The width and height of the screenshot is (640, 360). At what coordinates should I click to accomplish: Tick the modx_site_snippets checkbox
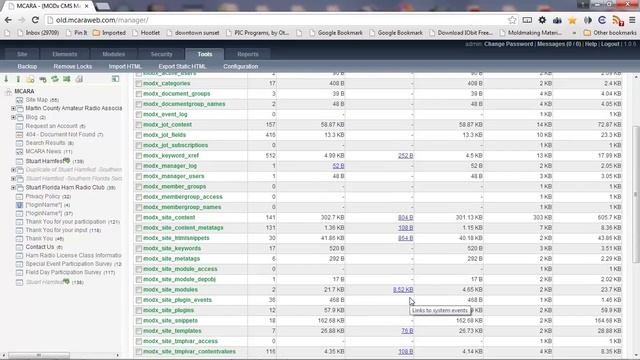click(139, 321)
